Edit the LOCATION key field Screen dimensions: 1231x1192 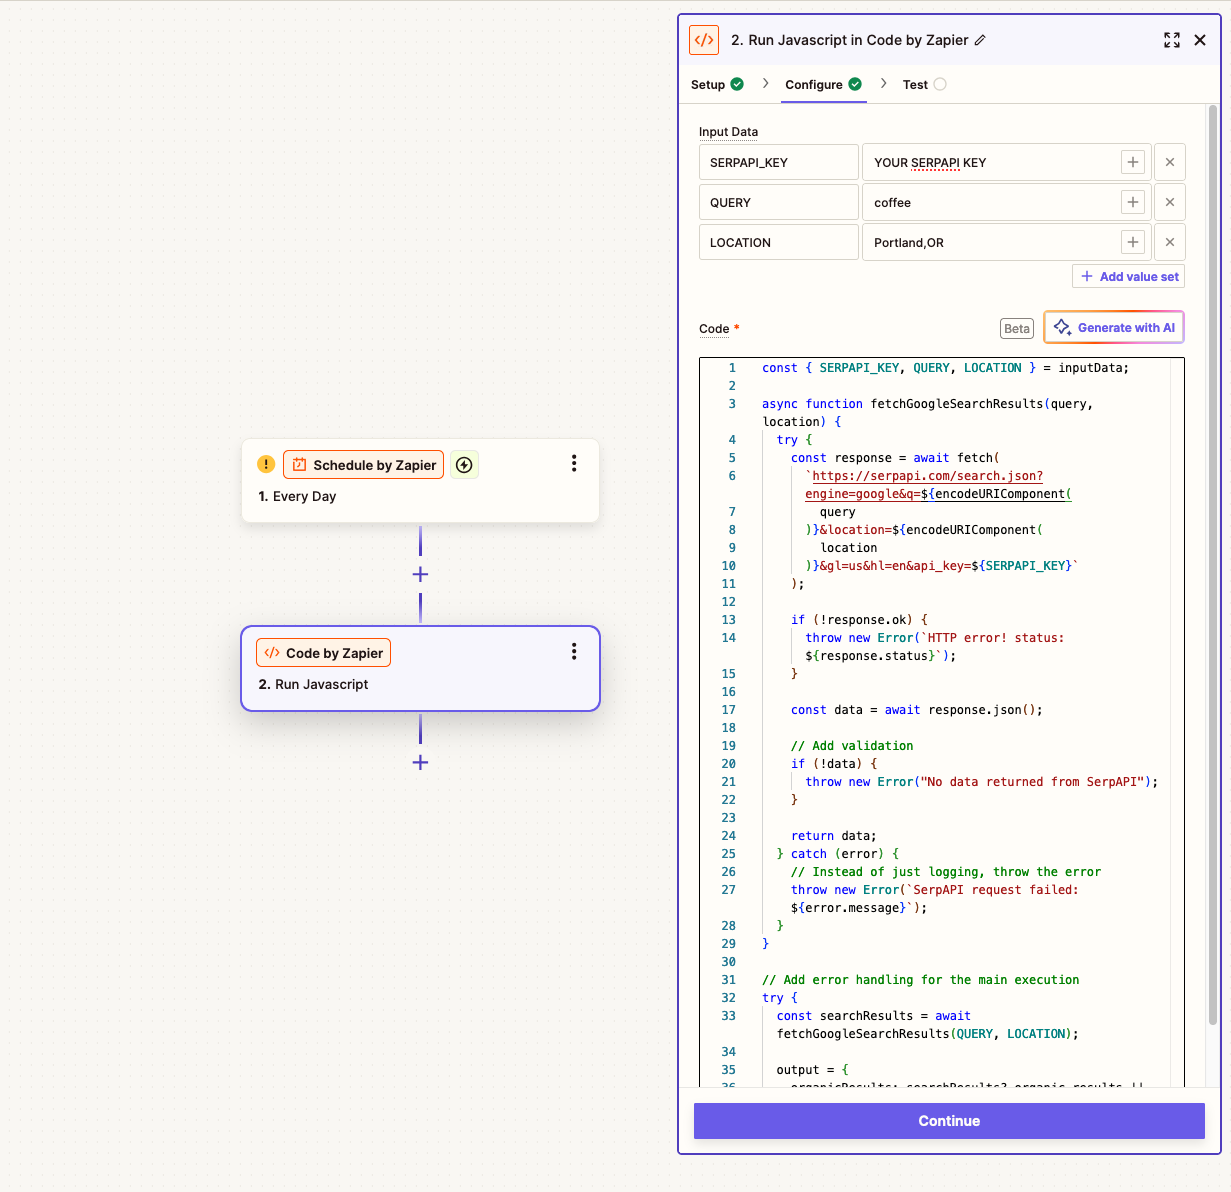[x=779, y=242]
